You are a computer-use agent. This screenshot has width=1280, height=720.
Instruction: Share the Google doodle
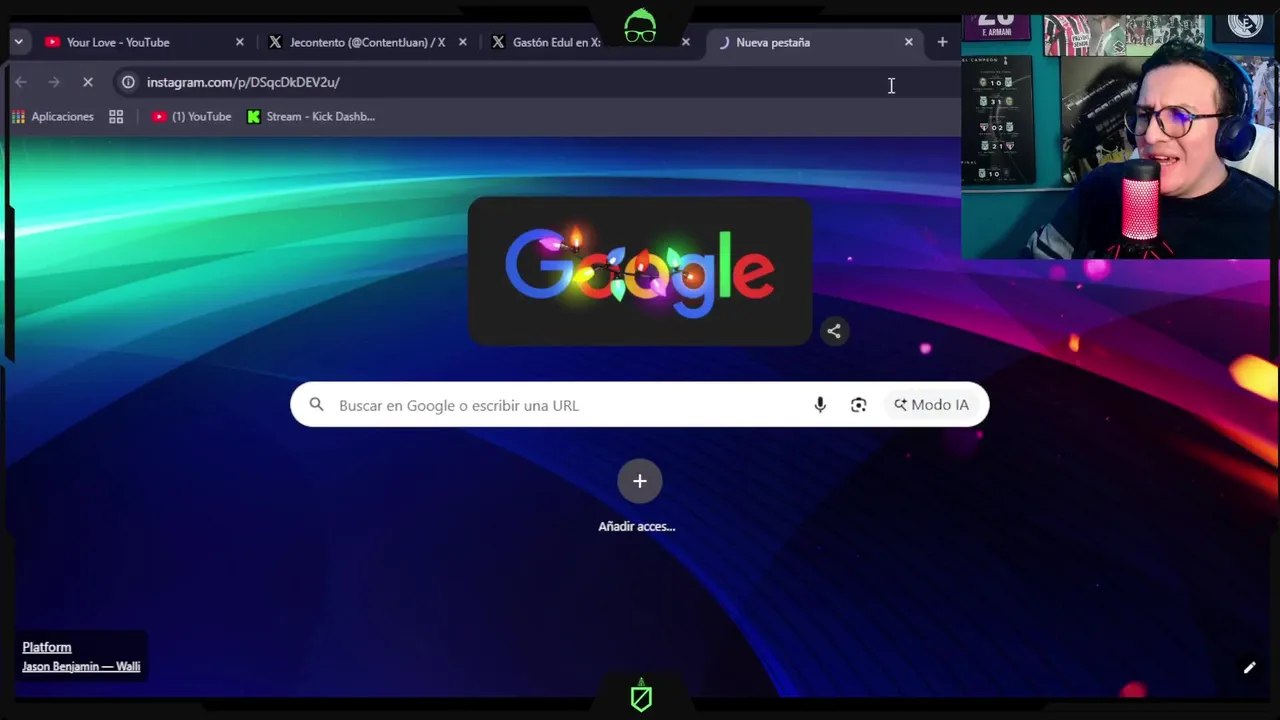(x=834, y=331)
